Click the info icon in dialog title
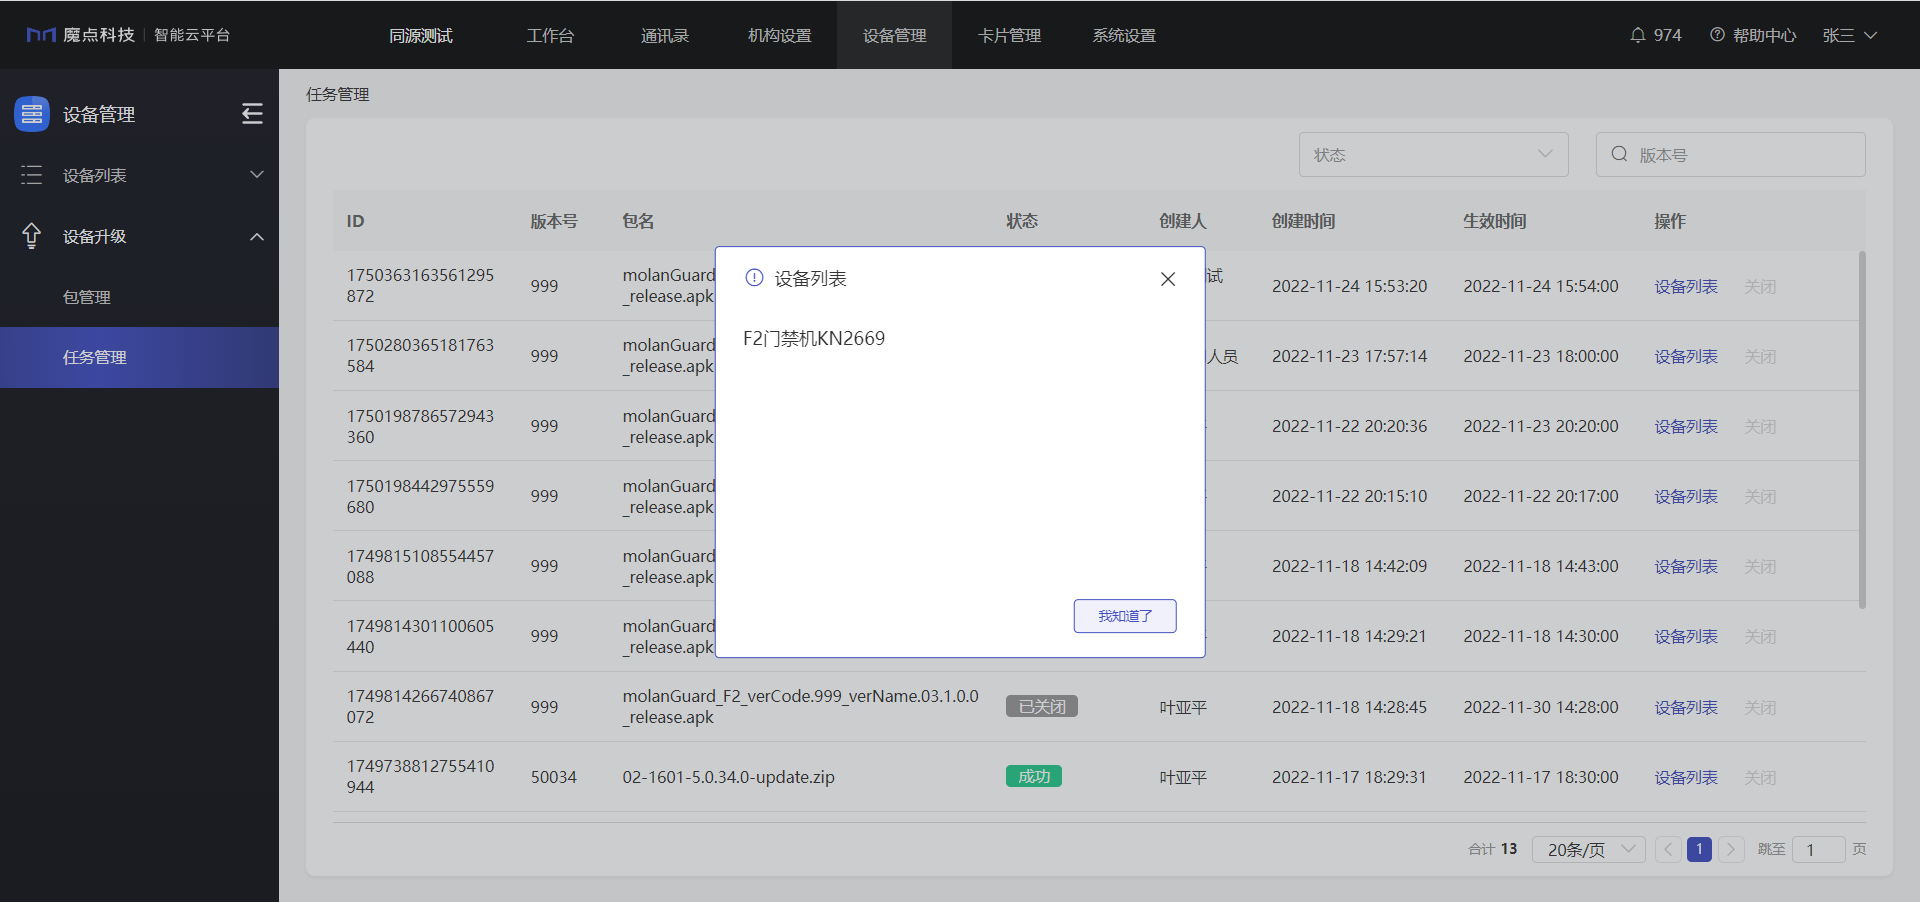Screen dimensions: 1920x902 [x=754, y=278]
